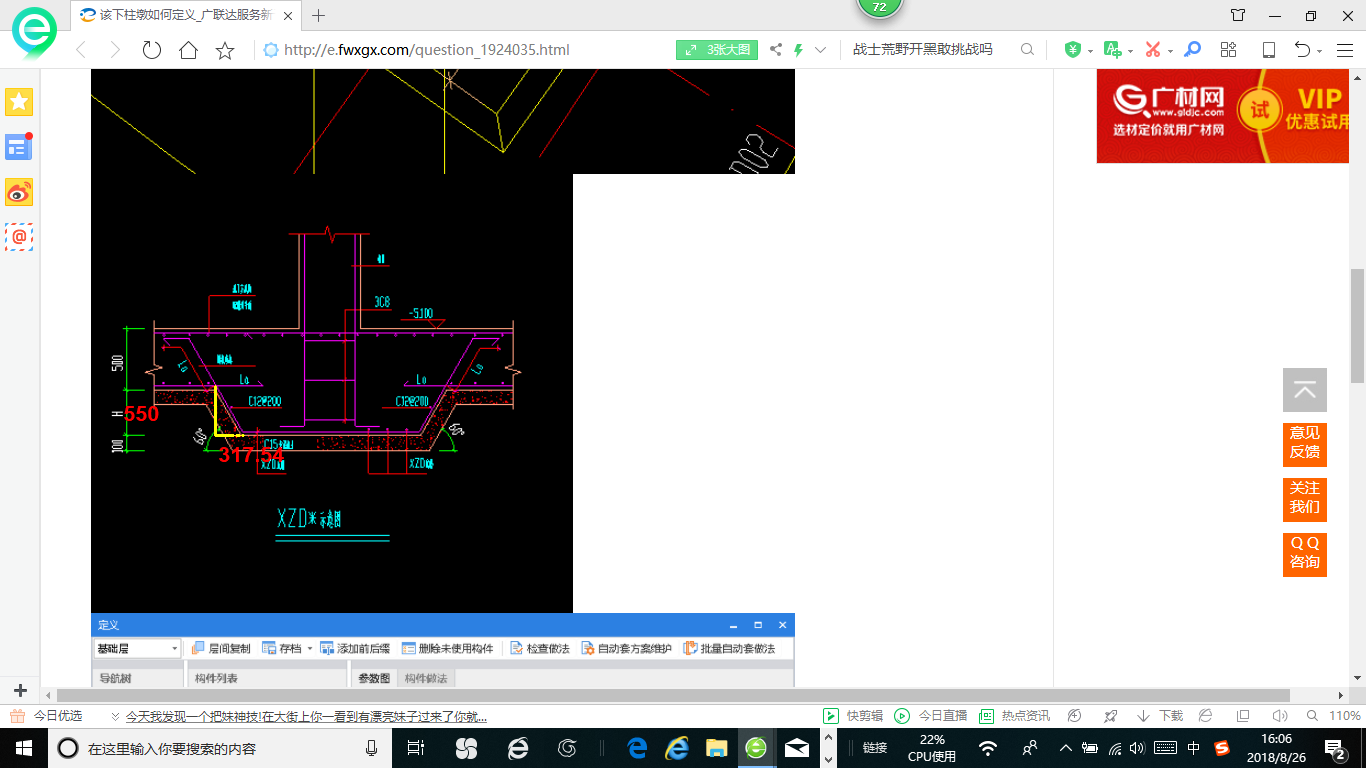Open the translate extension icon
The image size is (1366, 768).
pyautogui.click(x=1111, y=49)
